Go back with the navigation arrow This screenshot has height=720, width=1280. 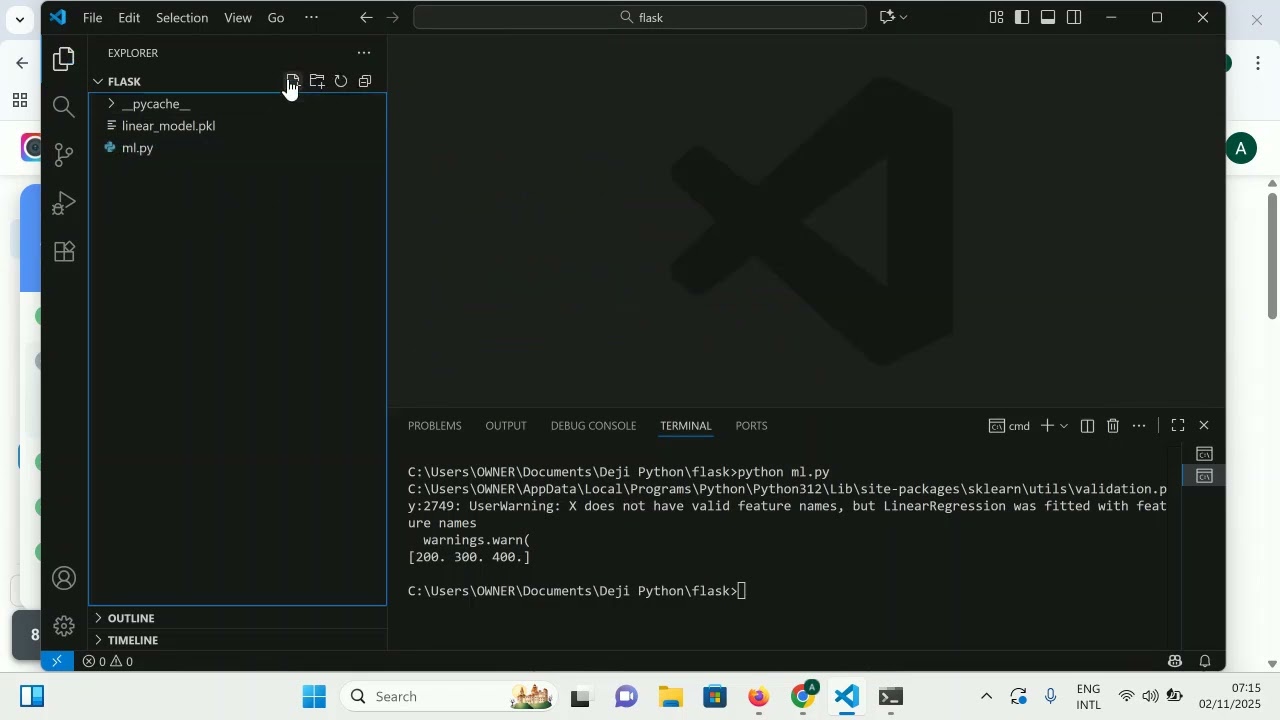tap(366, 17)
